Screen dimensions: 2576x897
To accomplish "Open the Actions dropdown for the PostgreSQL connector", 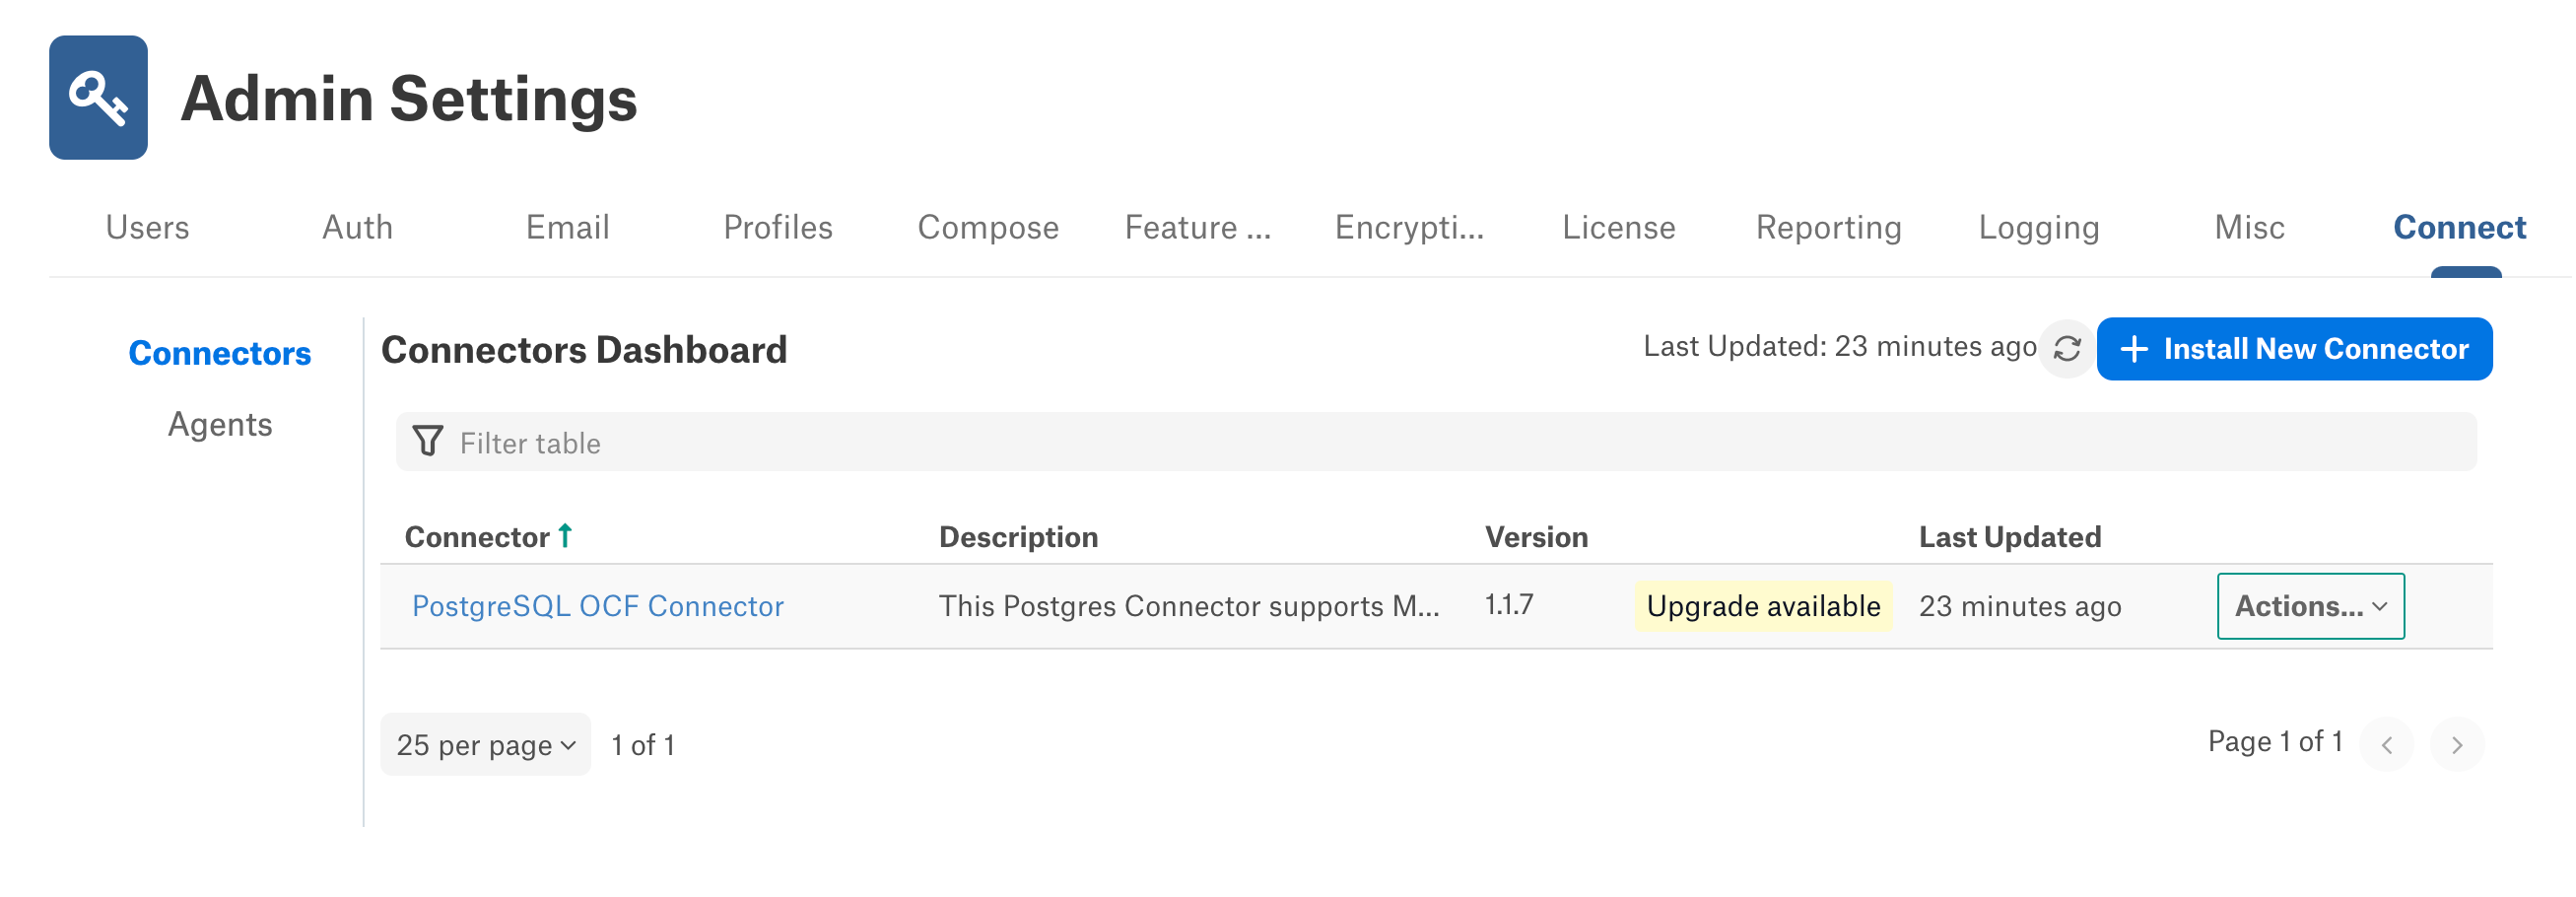I will (2310, 606).
